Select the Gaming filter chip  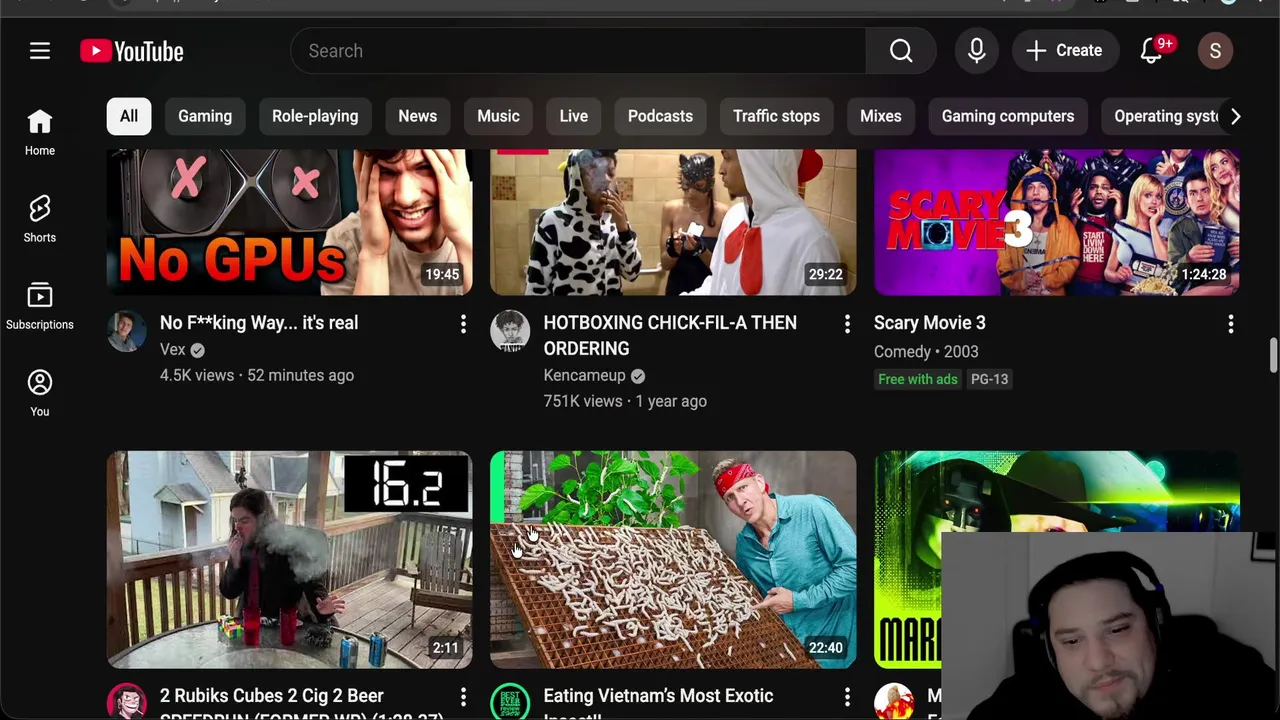pos(205,116)
